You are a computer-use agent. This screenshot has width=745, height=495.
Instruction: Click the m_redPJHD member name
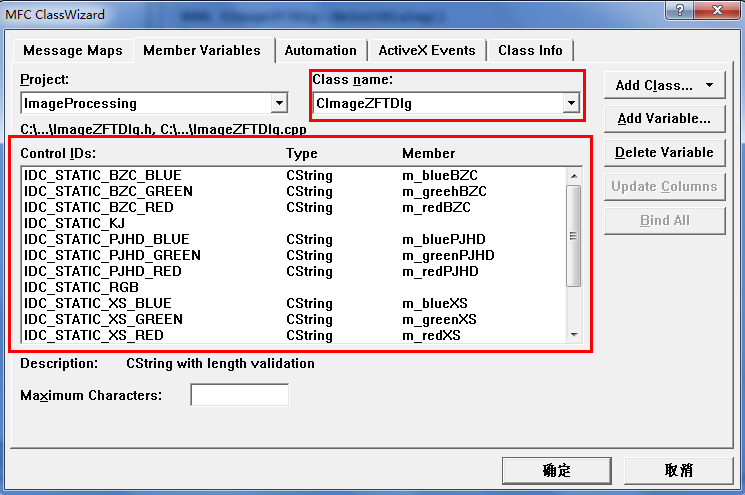tap(440, 272)
